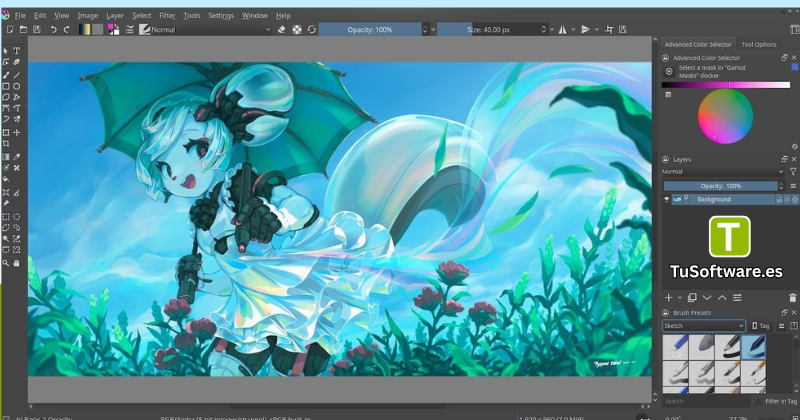Move layer up with chevron button
Image resolution: width=800 pixels, height=420 pixels.
tap(722, 298)
